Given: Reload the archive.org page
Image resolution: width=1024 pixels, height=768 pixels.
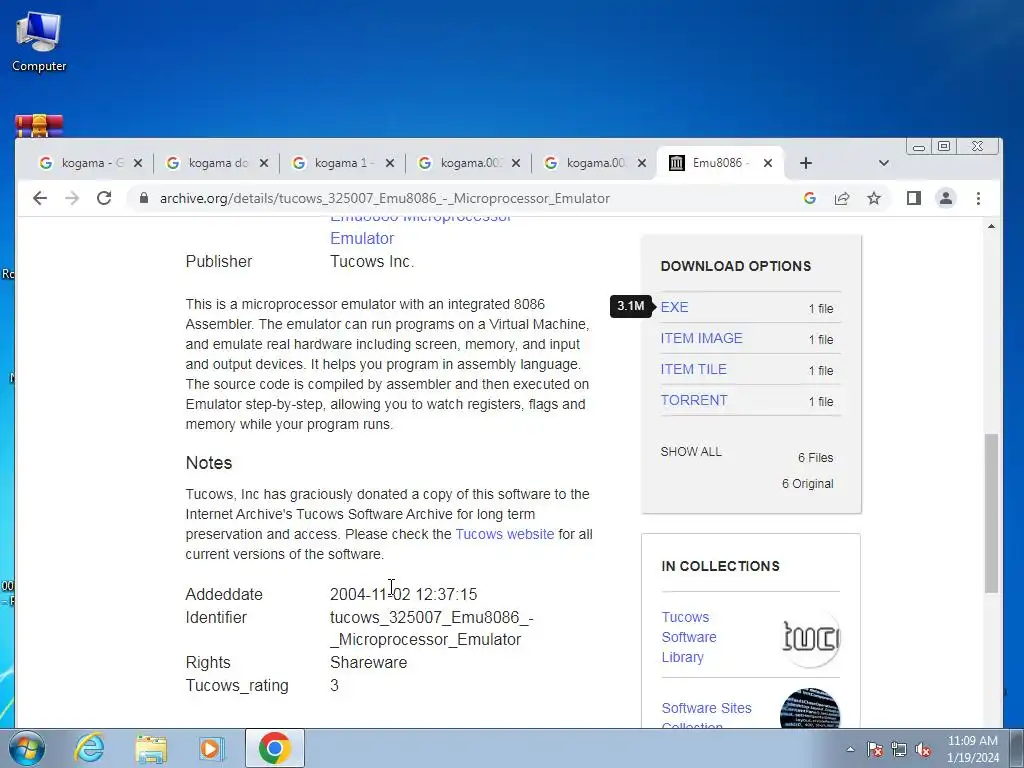Looking at the screenshot, I should [x=104, y=198].
